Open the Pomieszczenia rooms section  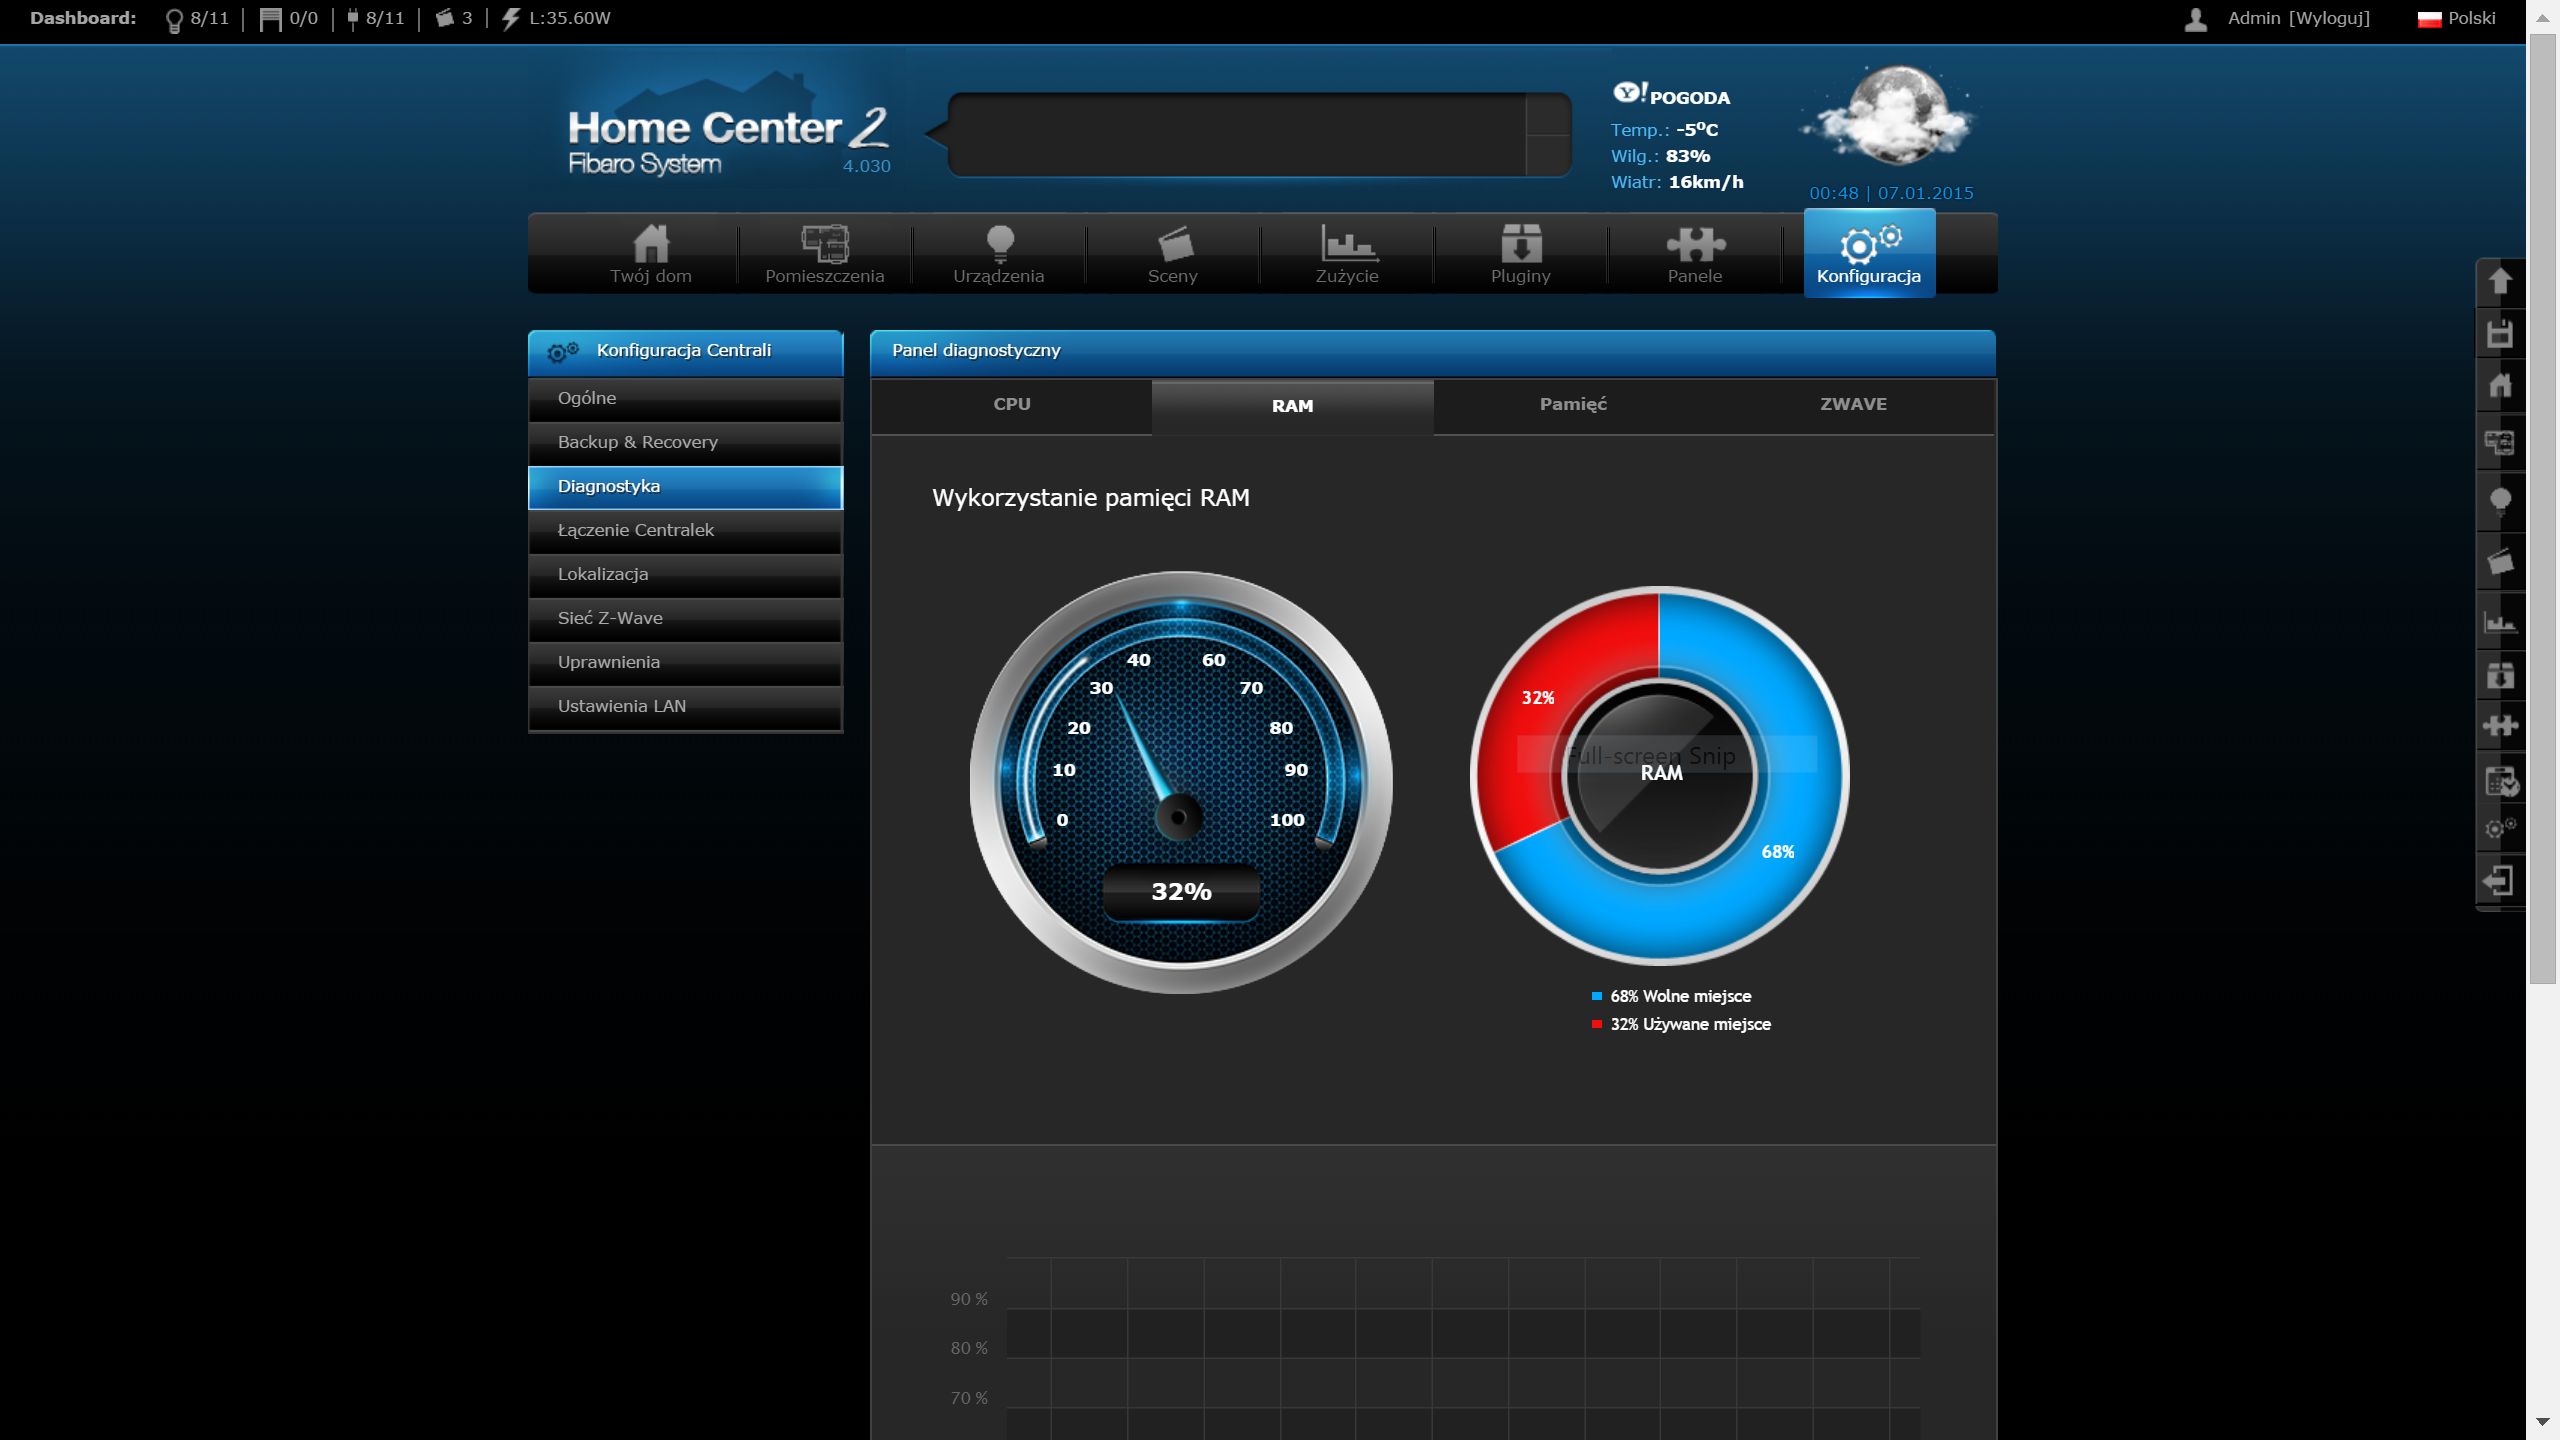[824, 254]
